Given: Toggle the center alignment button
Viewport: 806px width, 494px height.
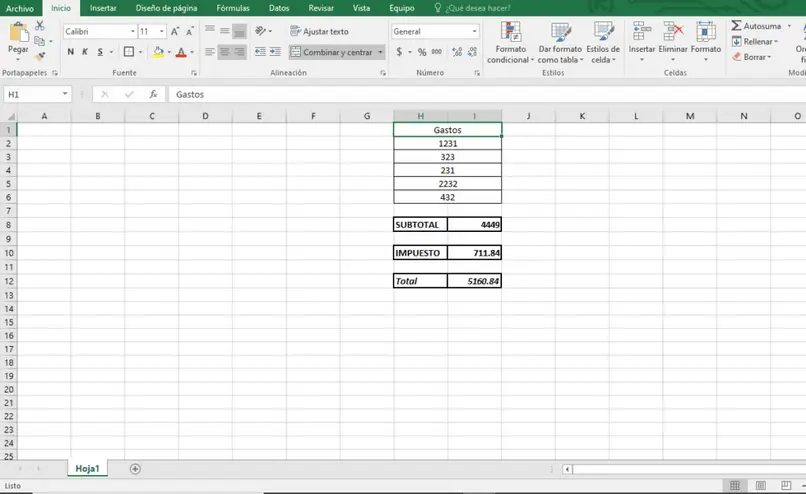Looking at the screenshot, I should (225, 52).
